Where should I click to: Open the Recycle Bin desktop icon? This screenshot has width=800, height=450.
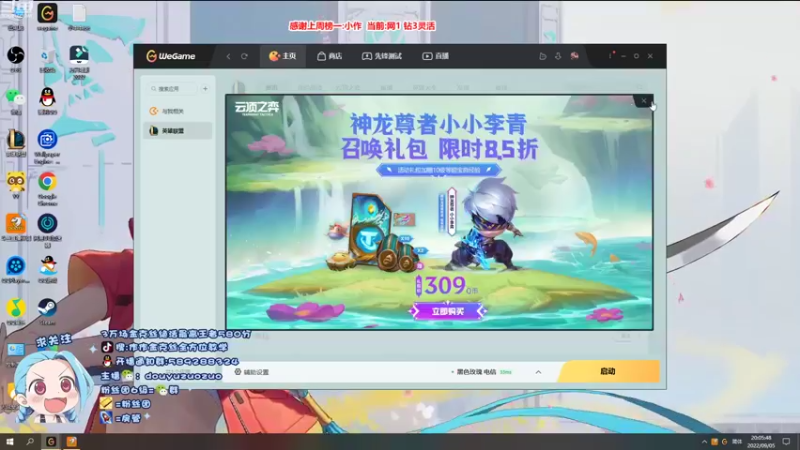coord(47,59)
